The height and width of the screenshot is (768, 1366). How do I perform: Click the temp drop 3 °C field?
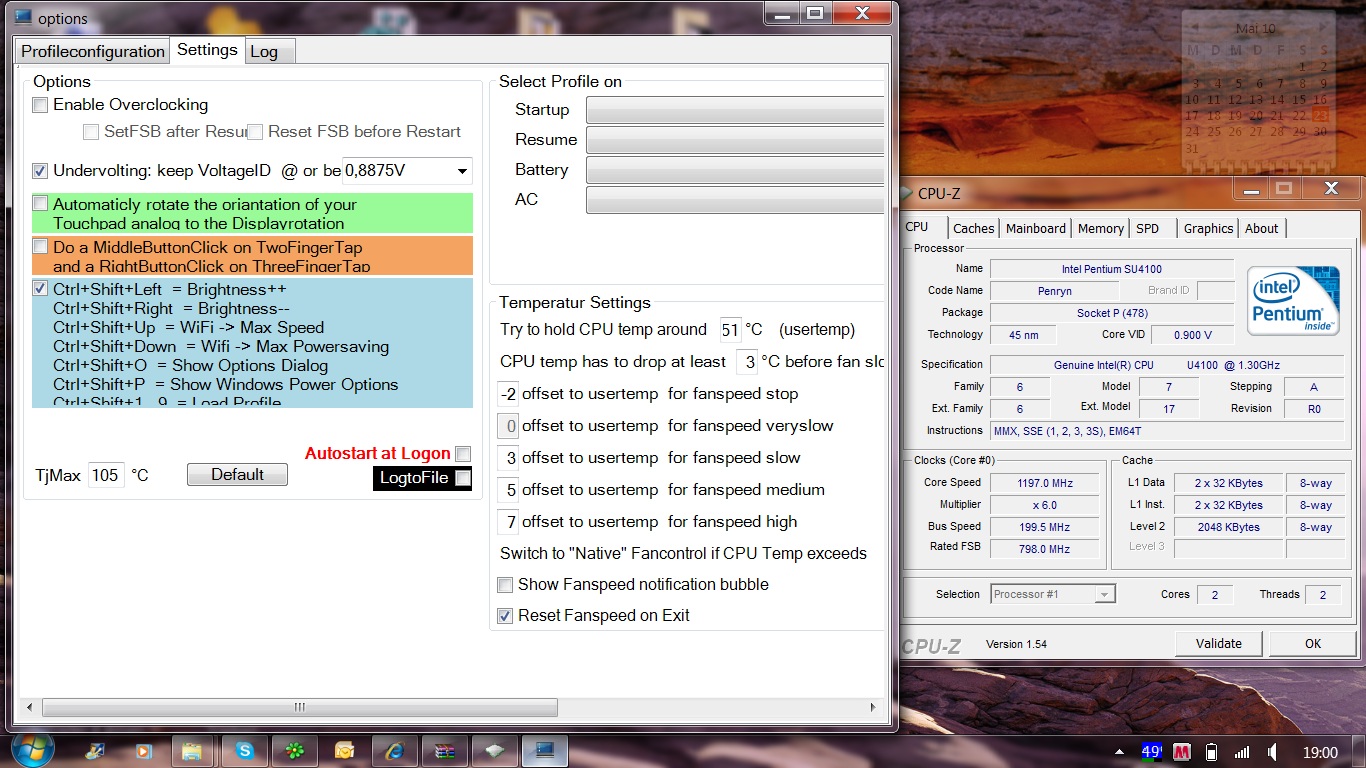748,362
